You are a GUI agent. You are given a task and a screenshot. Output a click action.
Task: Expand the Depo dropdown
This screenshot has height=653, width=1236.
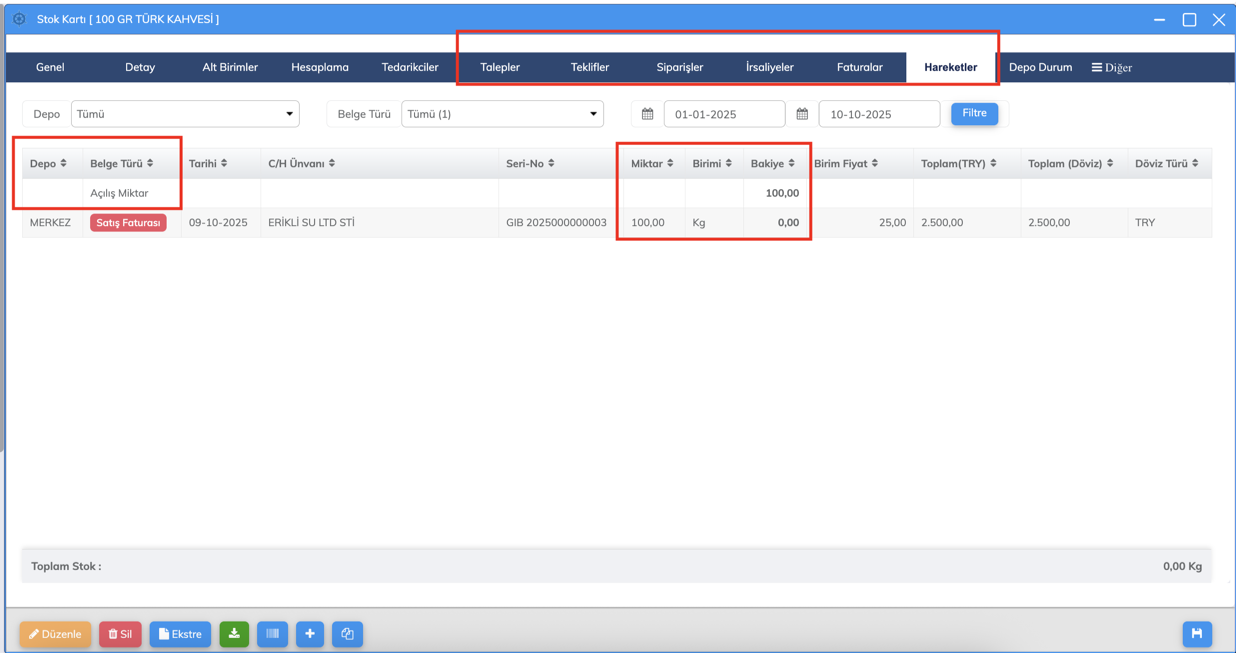pos(185,114)
